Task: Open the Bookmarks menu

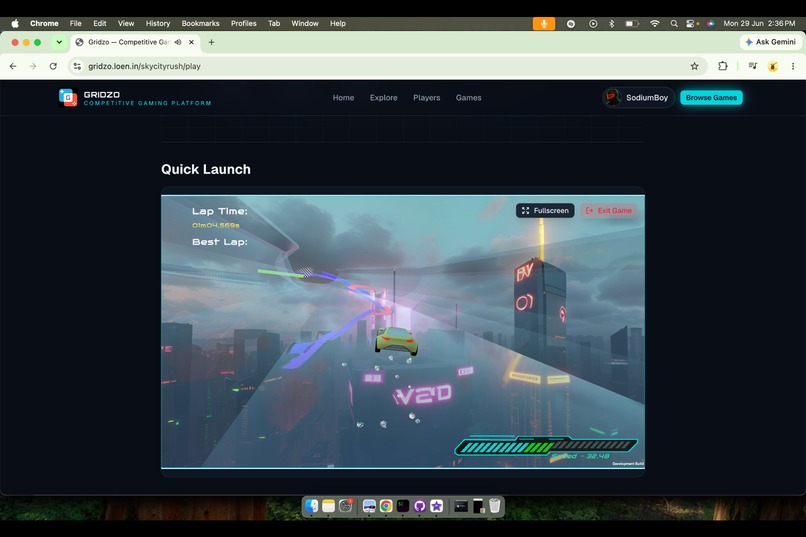Action: (x=200, y=23)
